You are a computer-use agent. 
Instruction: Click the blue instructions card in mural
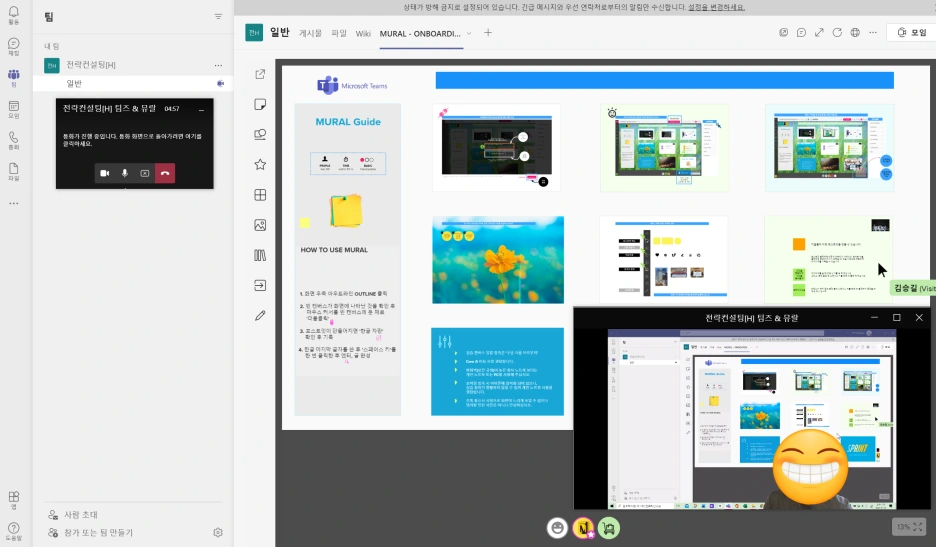pos(497,371)
